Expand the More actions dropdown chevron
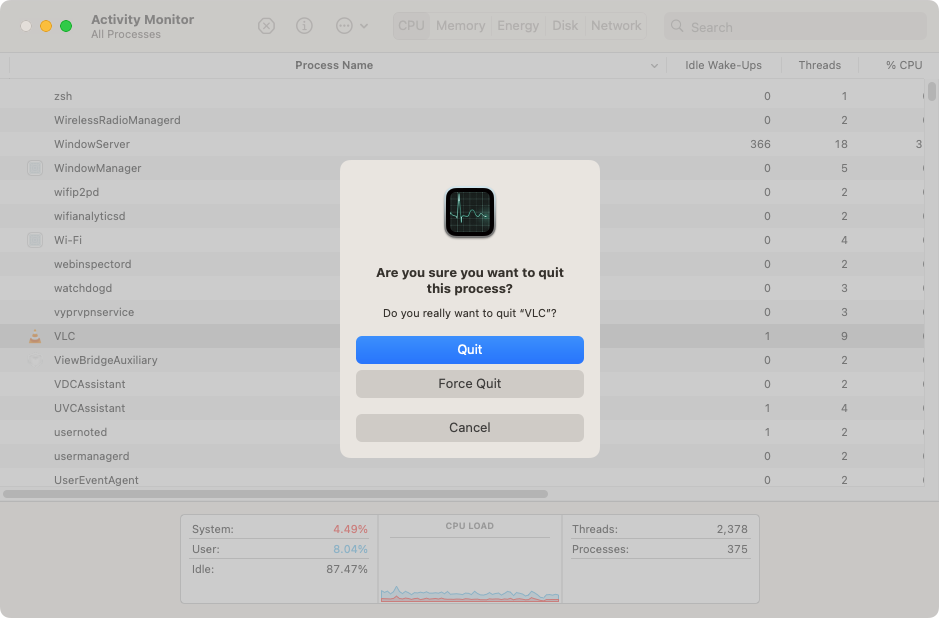The image size is (939, 618). click(364, 26)
